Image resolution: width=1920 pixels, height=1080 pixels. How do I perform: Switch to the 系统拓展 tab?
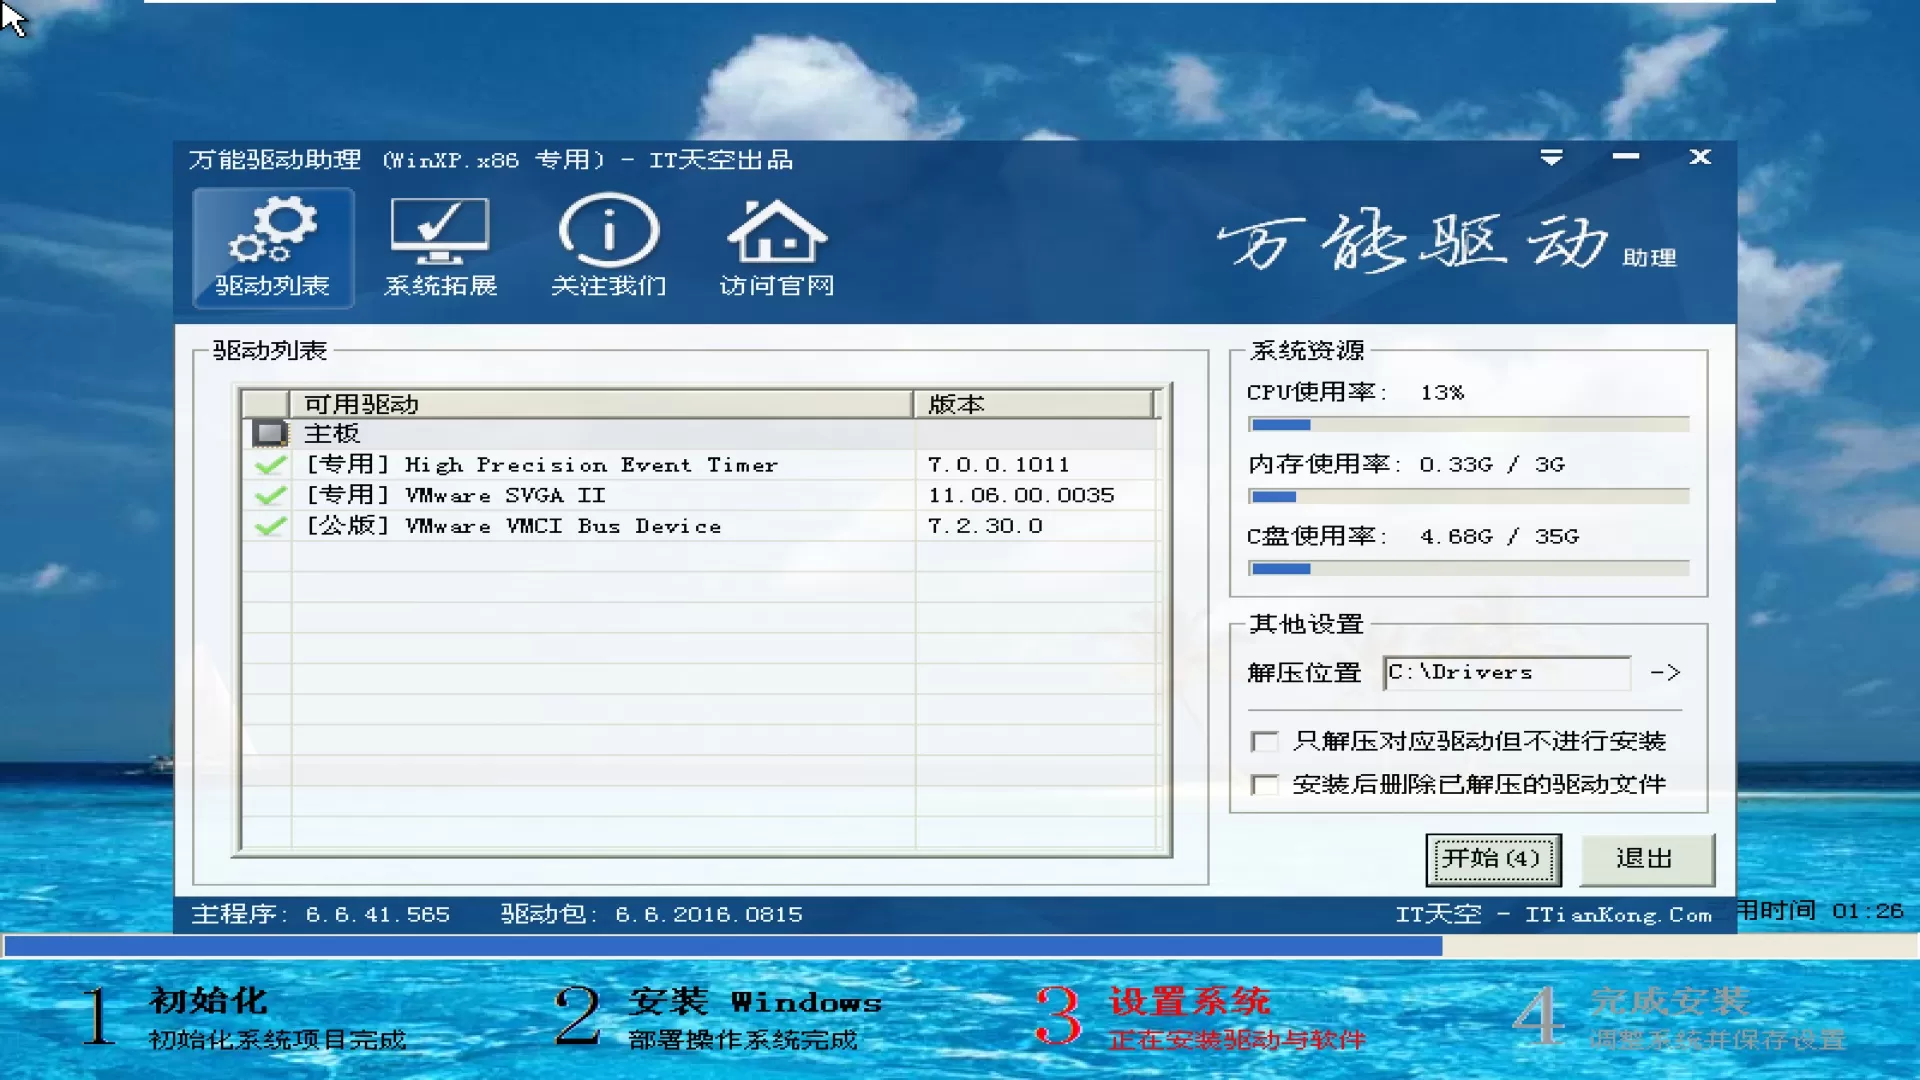(439, 247)
